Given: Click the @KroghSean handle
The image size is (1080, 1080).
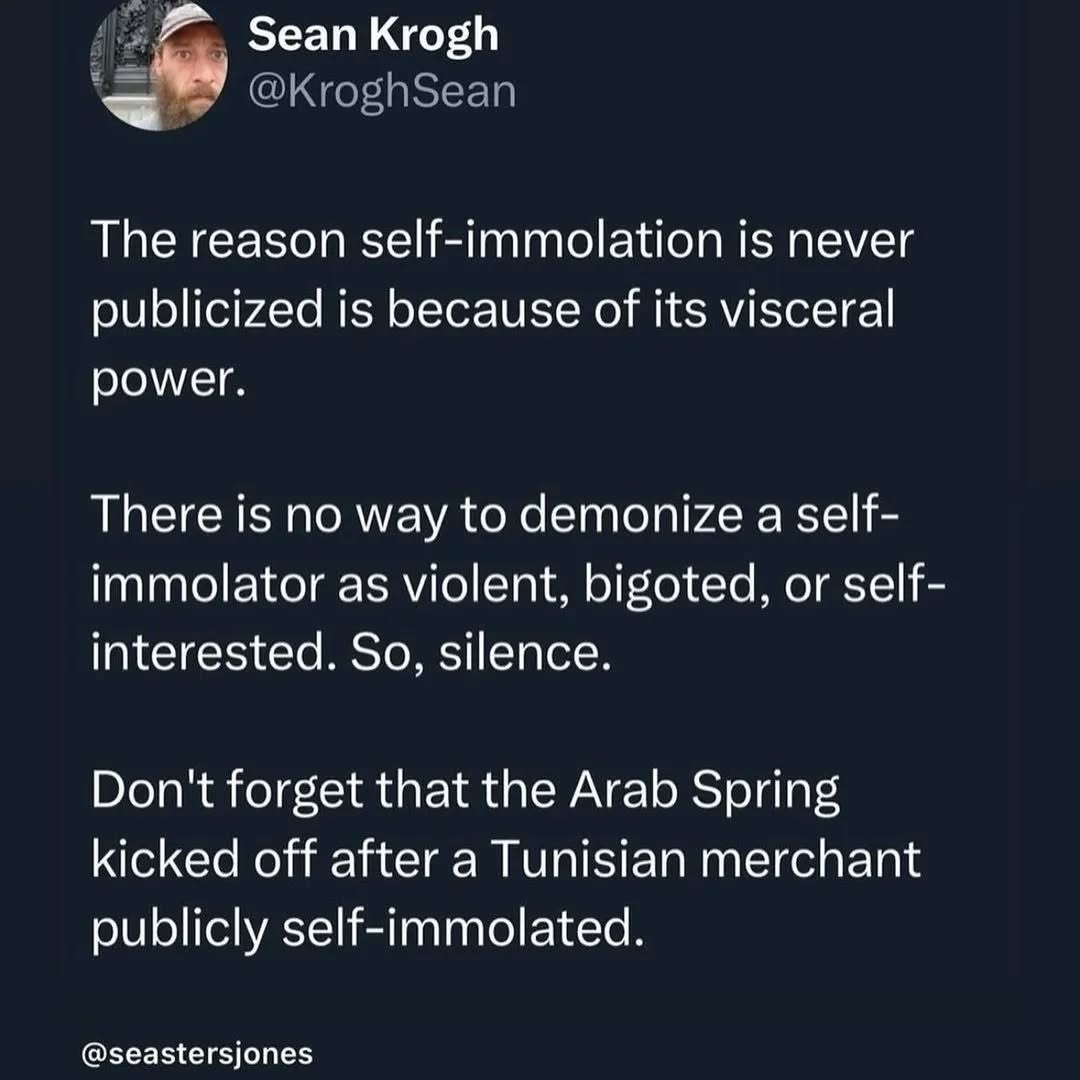Looking at the screenshot, I should coord(382,92).
